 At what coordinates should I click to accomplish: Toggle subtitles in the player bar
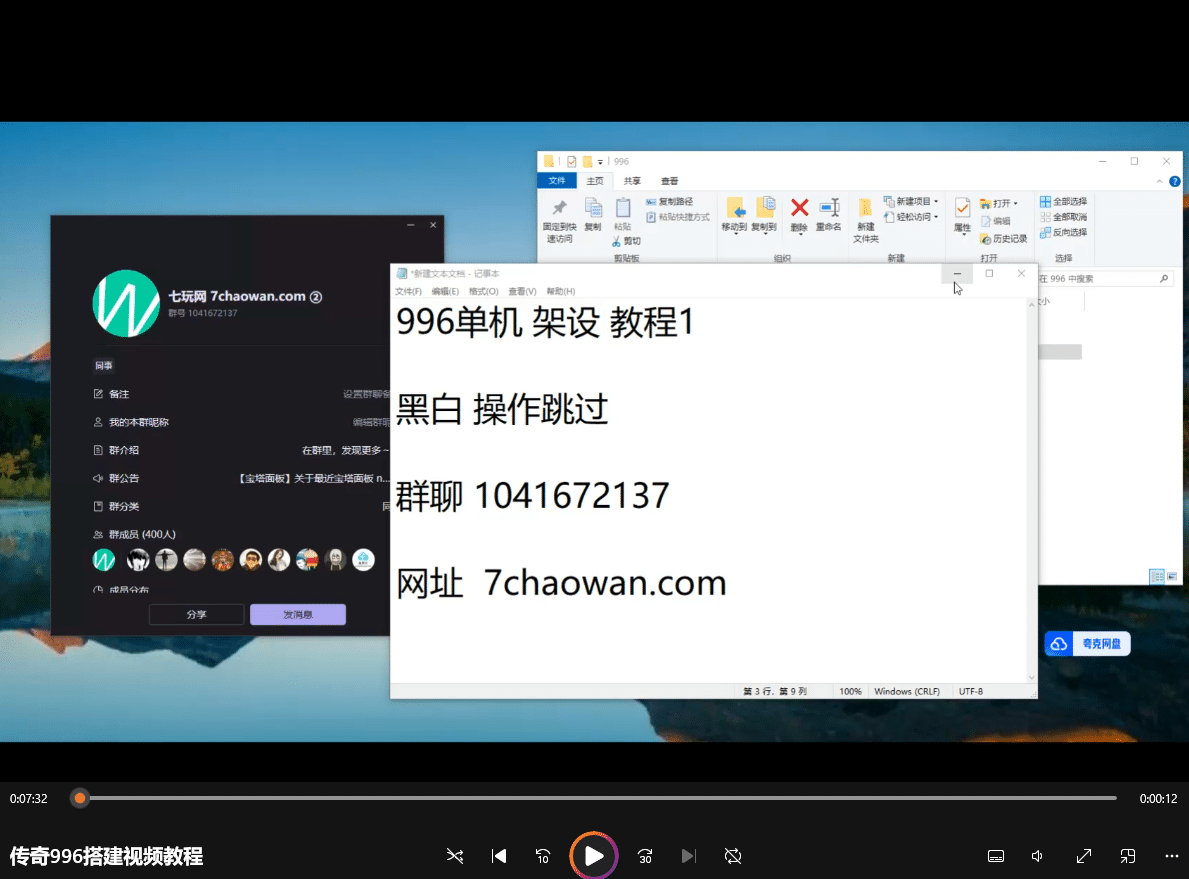[x=995, y=856]
